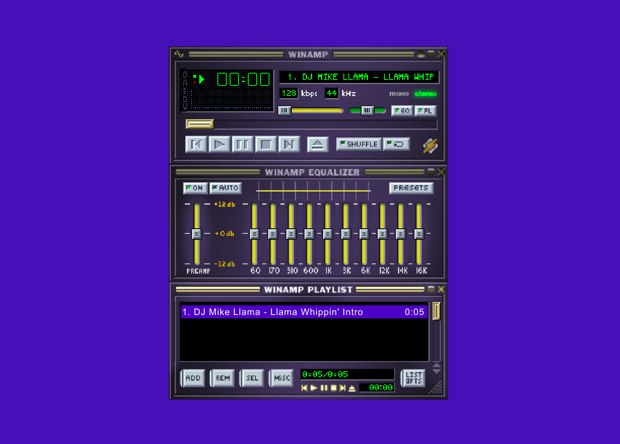Screen dimensions: 620x444
Task: Click the scrolling song title display
Action: 359,77
